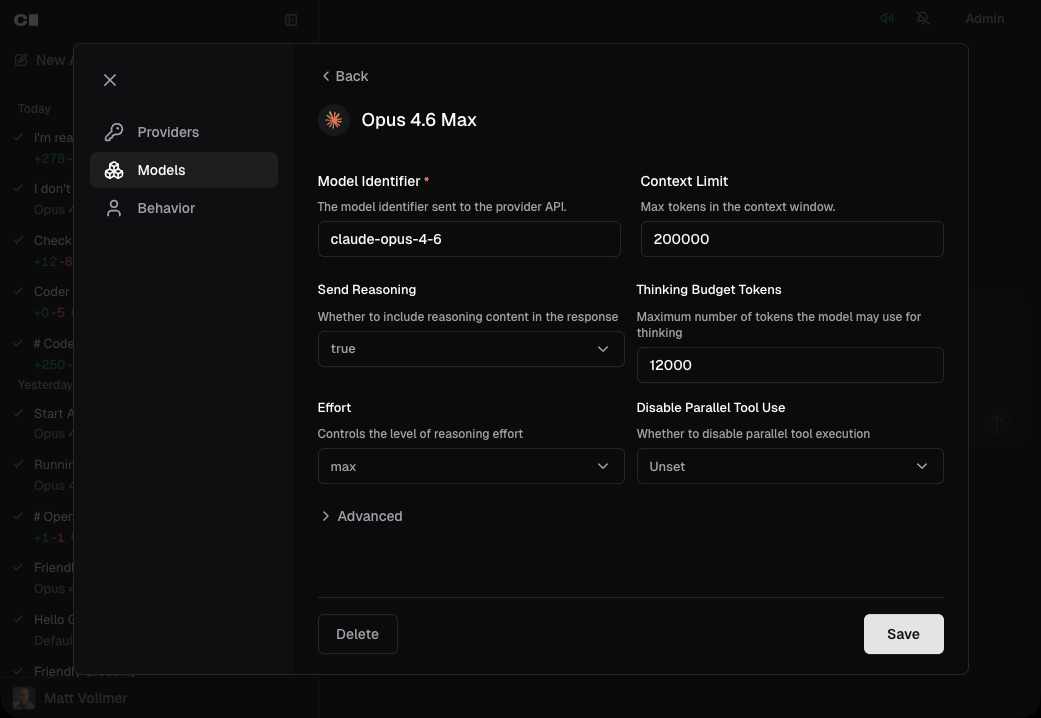Click the sound speaker icon in header
The height and width of the screenshot is (718, 1041).
pos(886,19)
